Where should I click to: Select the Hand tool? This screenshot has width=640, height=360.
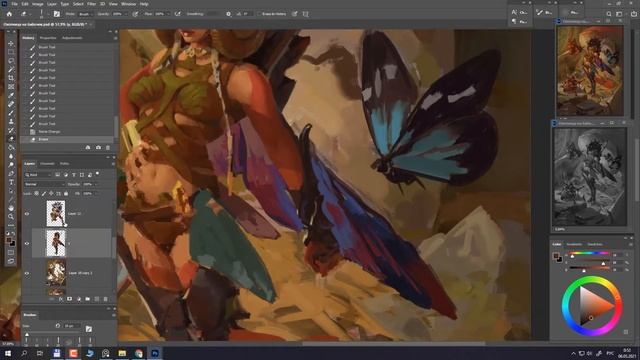[x=11, y=208]
